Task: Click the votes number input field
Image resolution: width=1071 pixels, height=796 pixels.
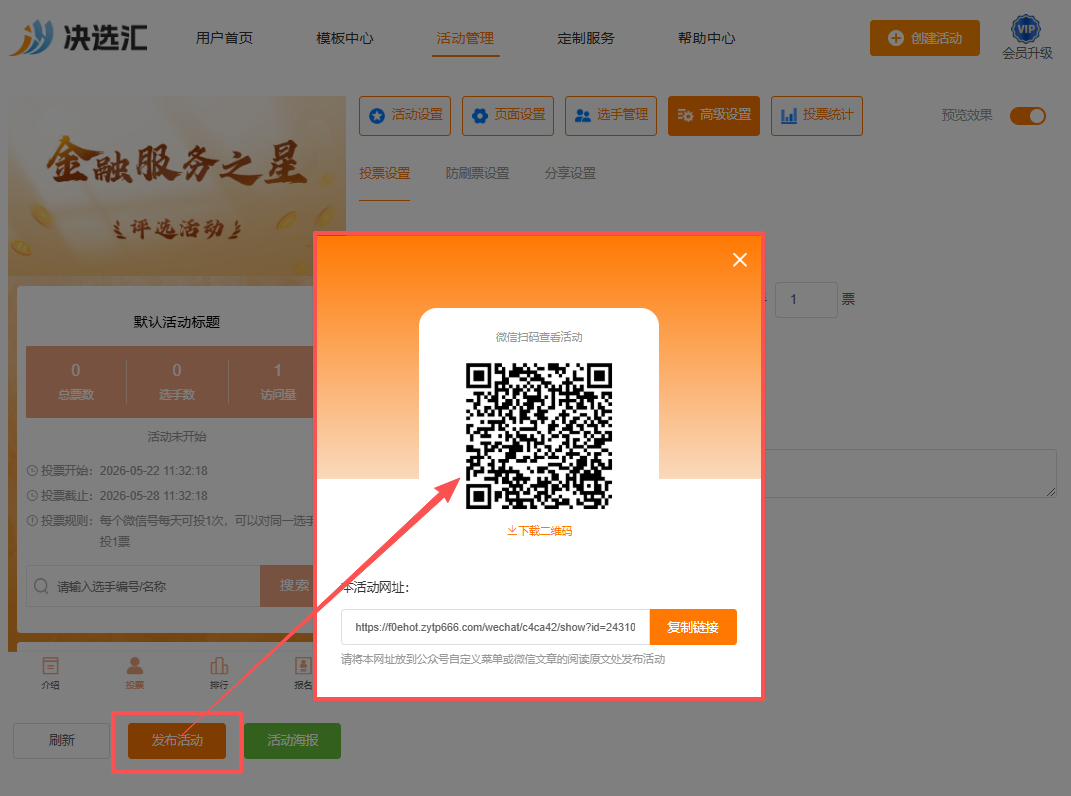Action: tap(806, 299)
